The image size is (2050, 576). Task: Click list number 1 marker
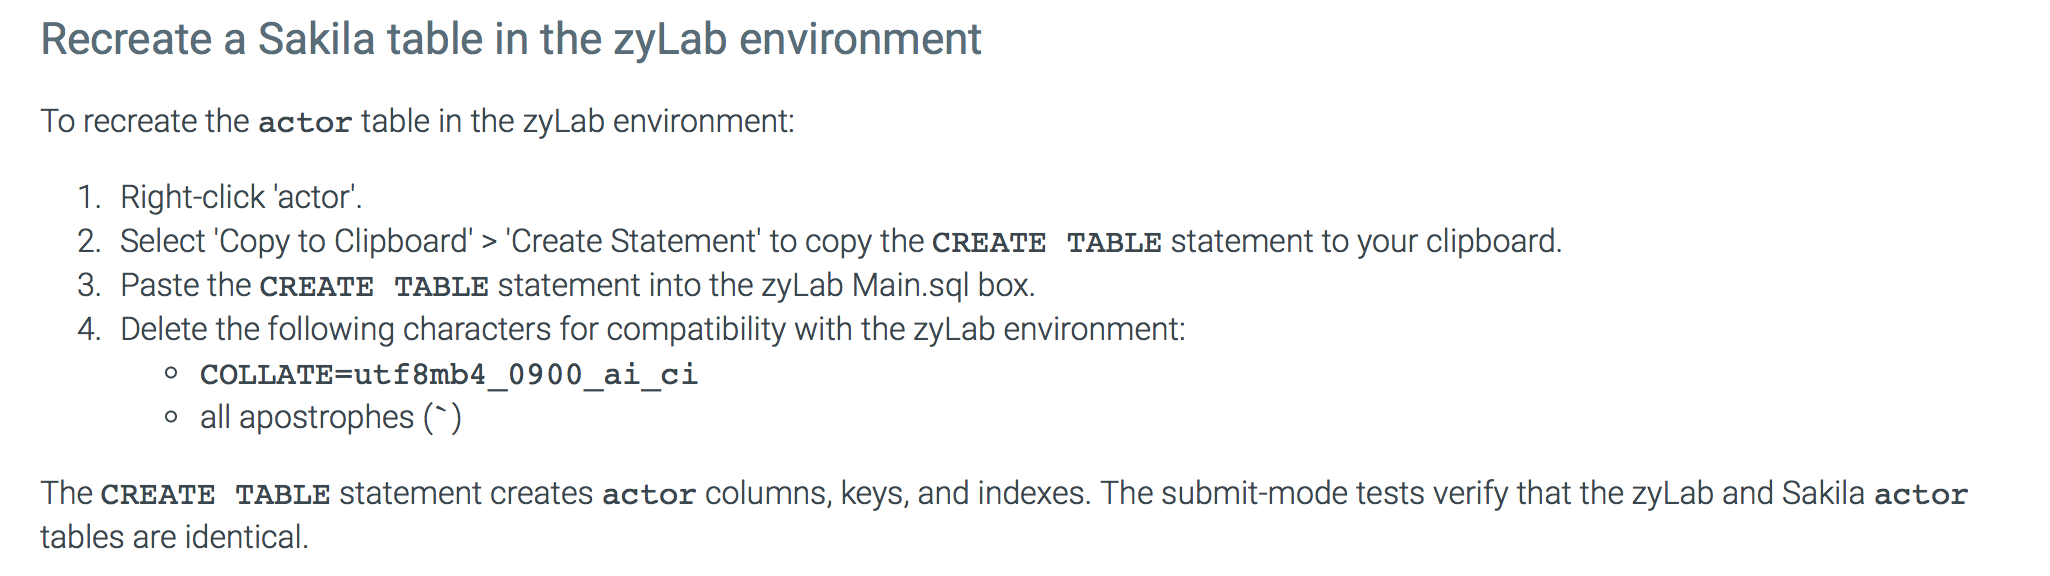pos(90,197)
